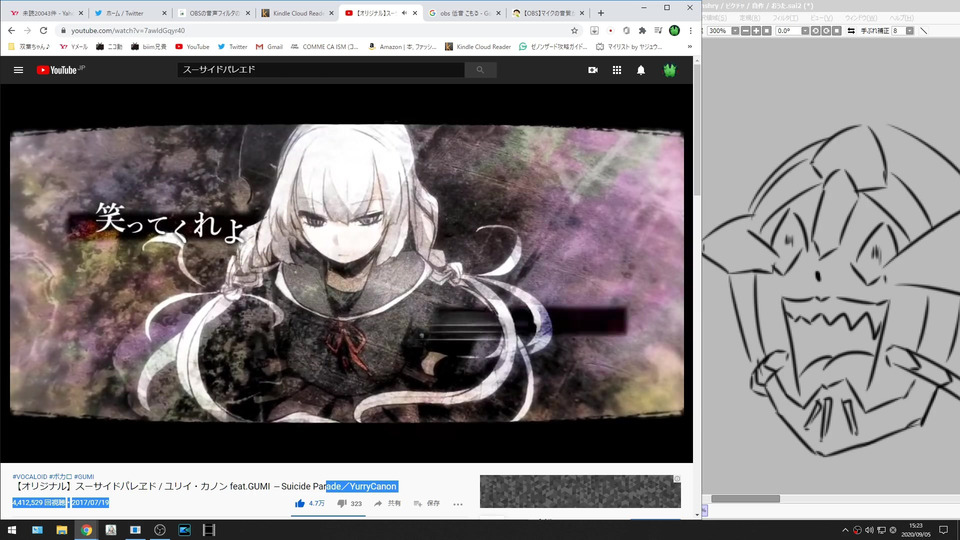Open the ニコ動 bookmark

coord(109,47)
